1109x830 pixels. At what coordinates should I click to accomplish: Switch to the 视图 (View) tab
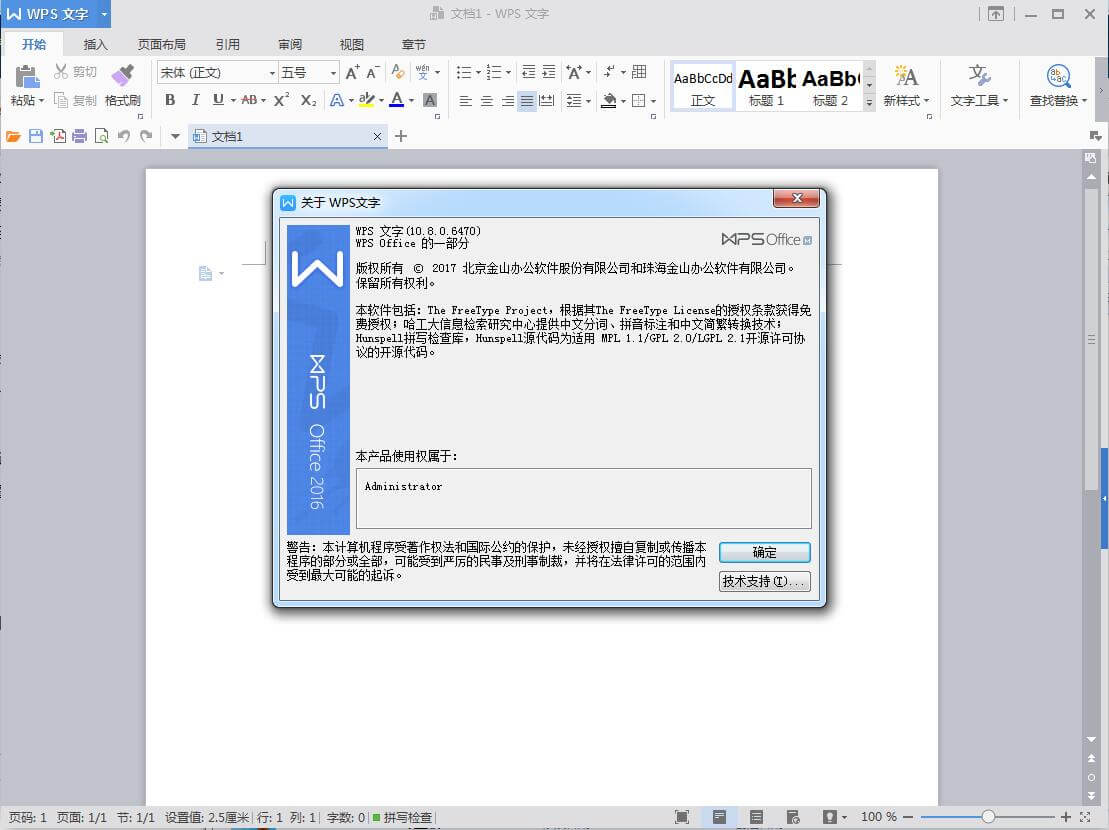pos(352,45)
